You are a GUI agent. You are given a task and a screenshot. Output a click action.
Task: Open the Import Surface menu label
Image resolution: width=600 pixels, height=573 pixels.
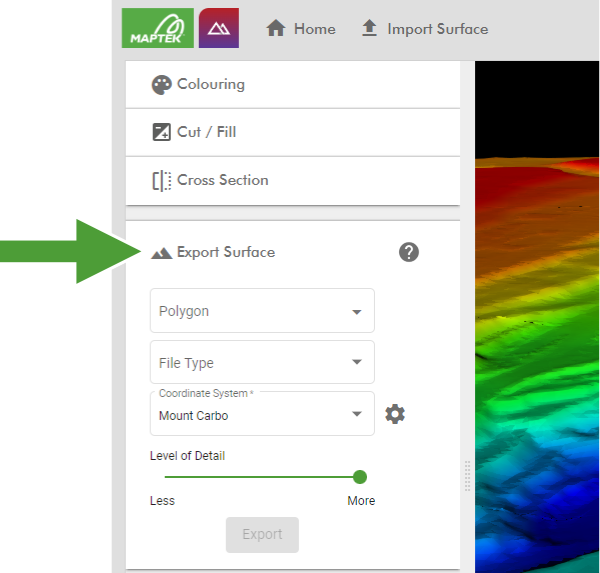click(438, 29)
